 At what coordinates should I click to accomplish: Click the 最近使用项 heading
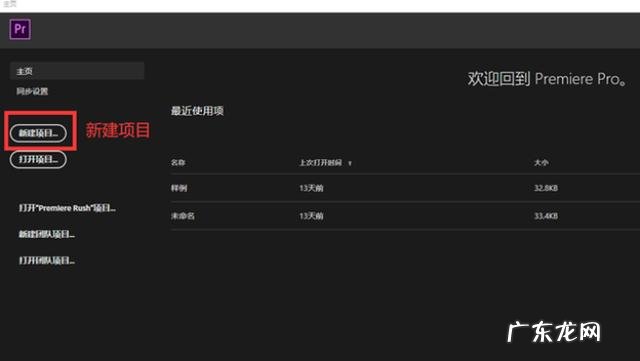197,111
